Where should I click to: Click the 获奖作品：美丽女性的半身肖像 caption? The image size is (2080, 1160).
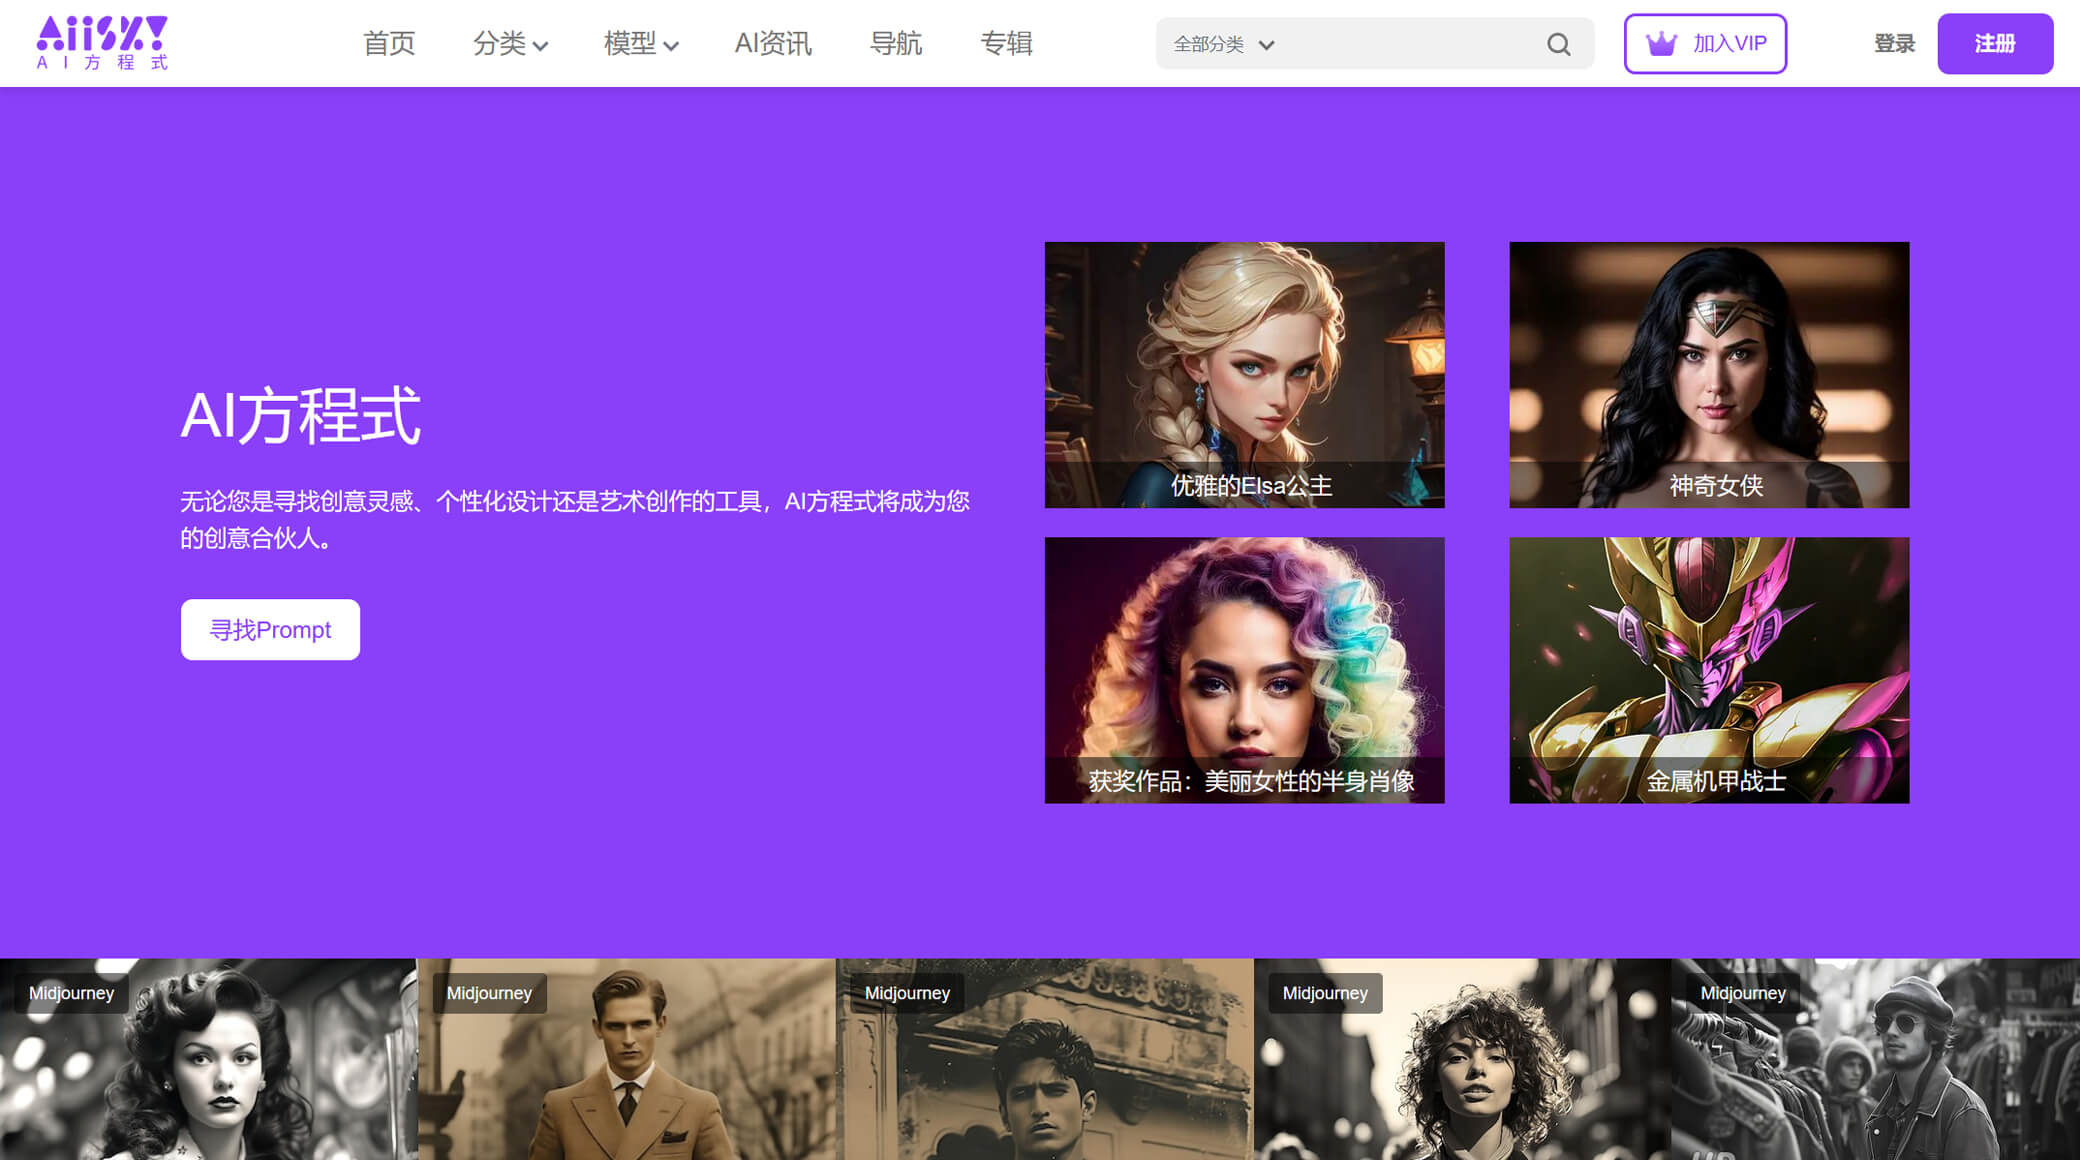tap(1251, 781)
